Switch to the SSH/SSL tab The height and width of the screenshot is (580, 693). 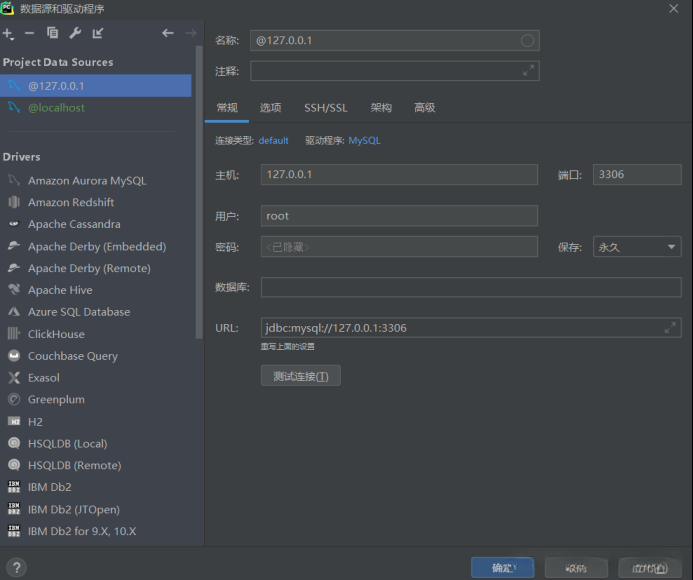326,108
